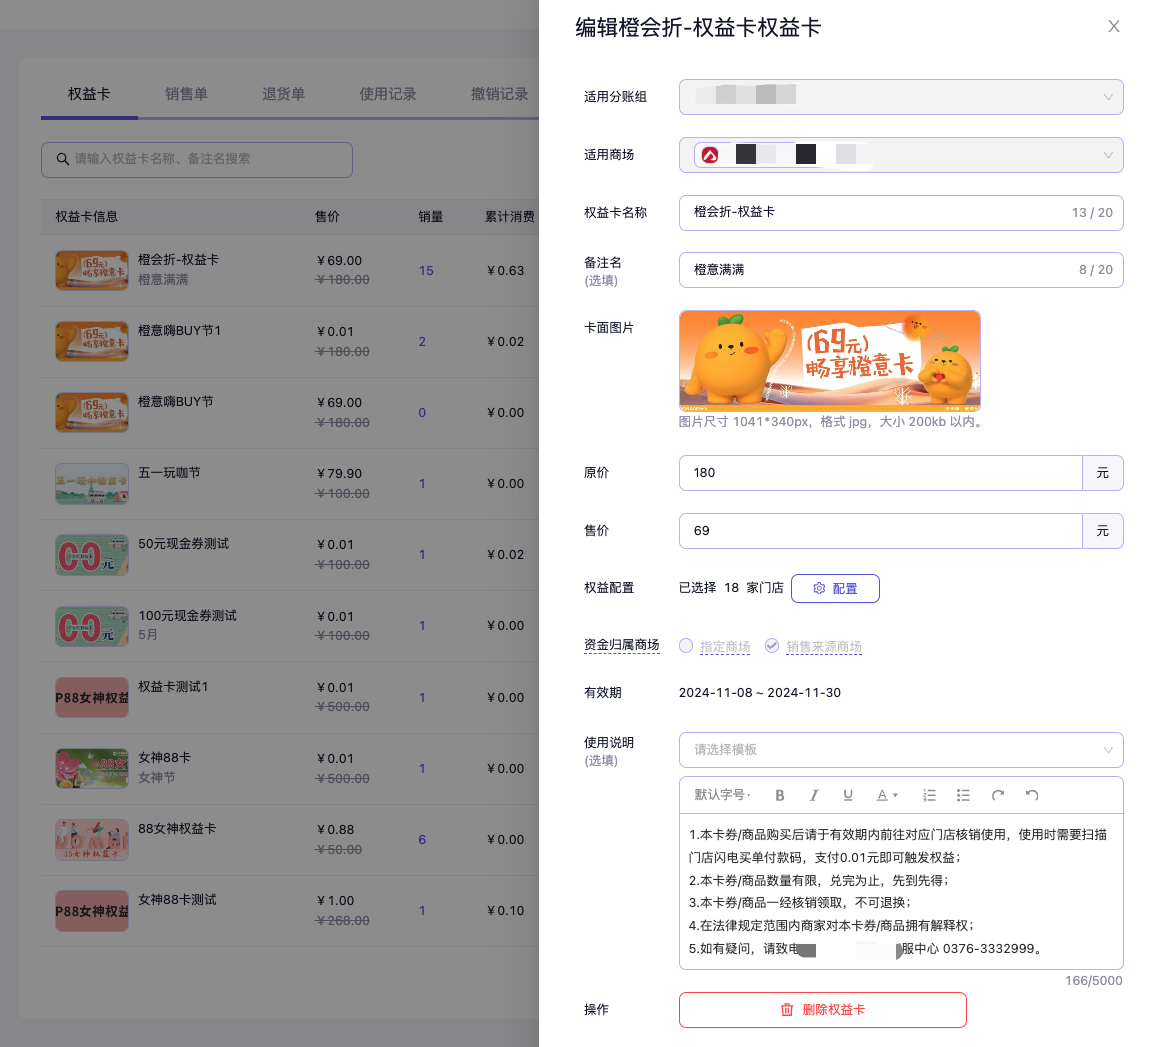
Task: Click the 售价 price input field
Action: (880, 531)
